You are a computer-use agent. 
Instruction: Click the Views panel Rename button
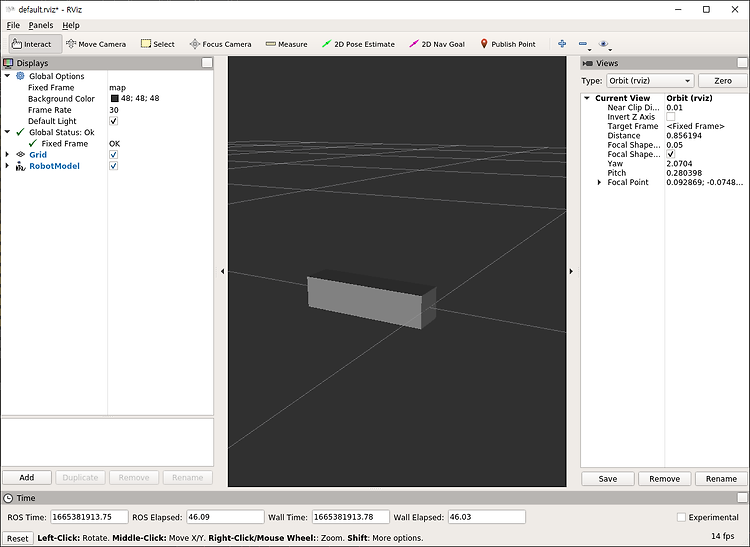721,479
